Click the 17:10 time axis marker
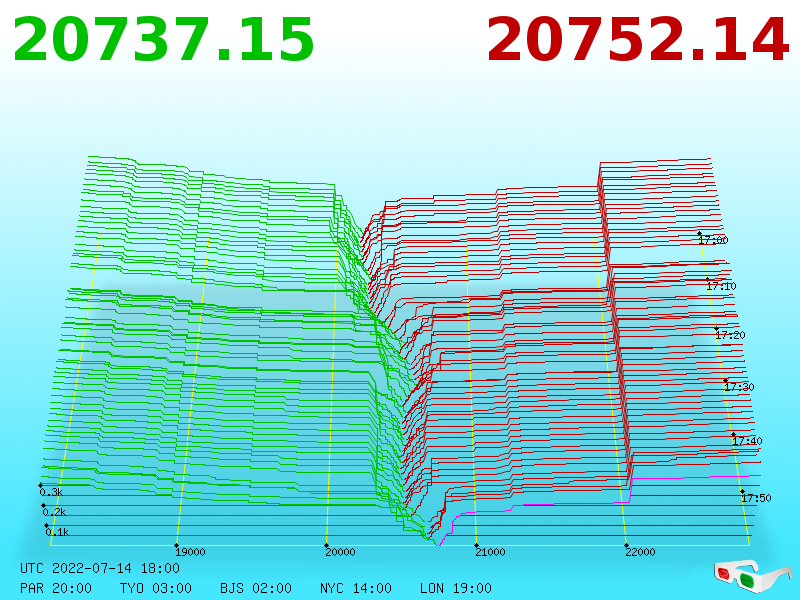The image size is (800, 600). coord(721,286)
